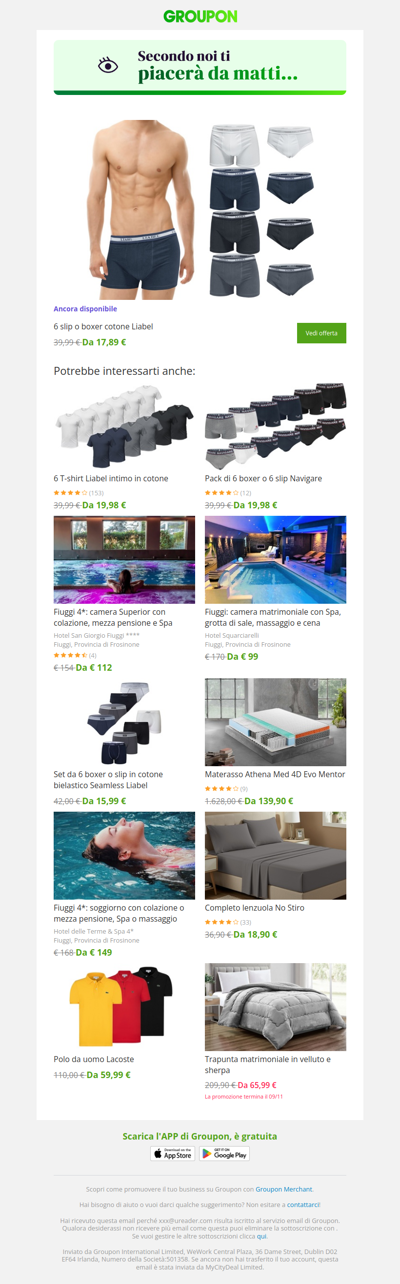The width and height of the screenshot is (400, 1284).
Task: Click the eye icon in the green banner
Action: (x=108, y=65)
